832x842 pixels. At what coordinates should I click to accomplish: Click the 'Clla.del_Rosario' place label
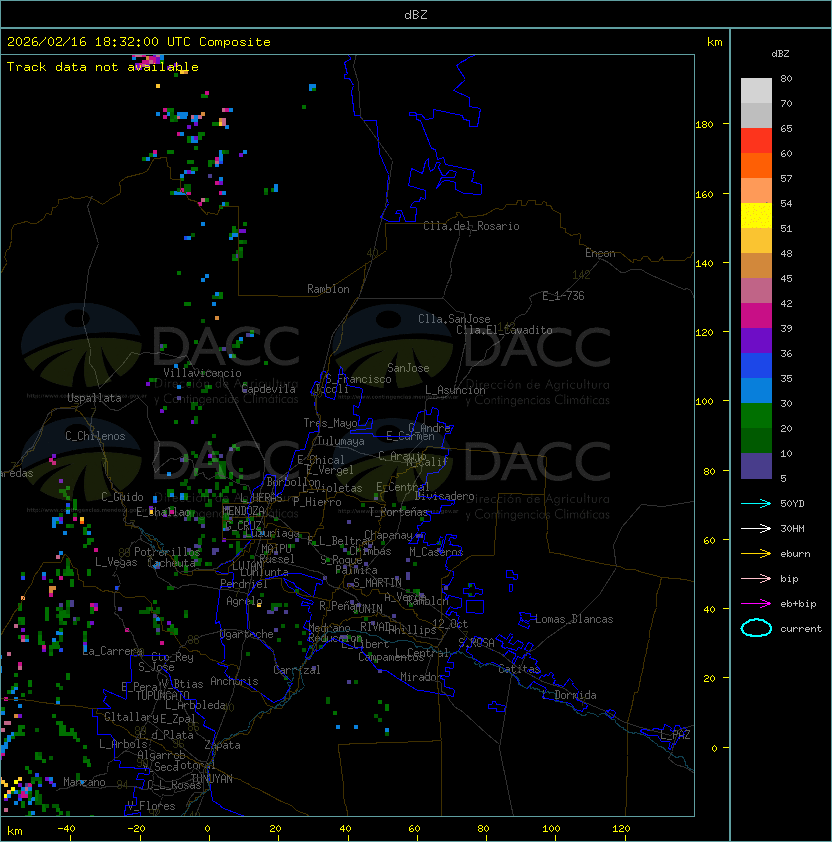471,226
